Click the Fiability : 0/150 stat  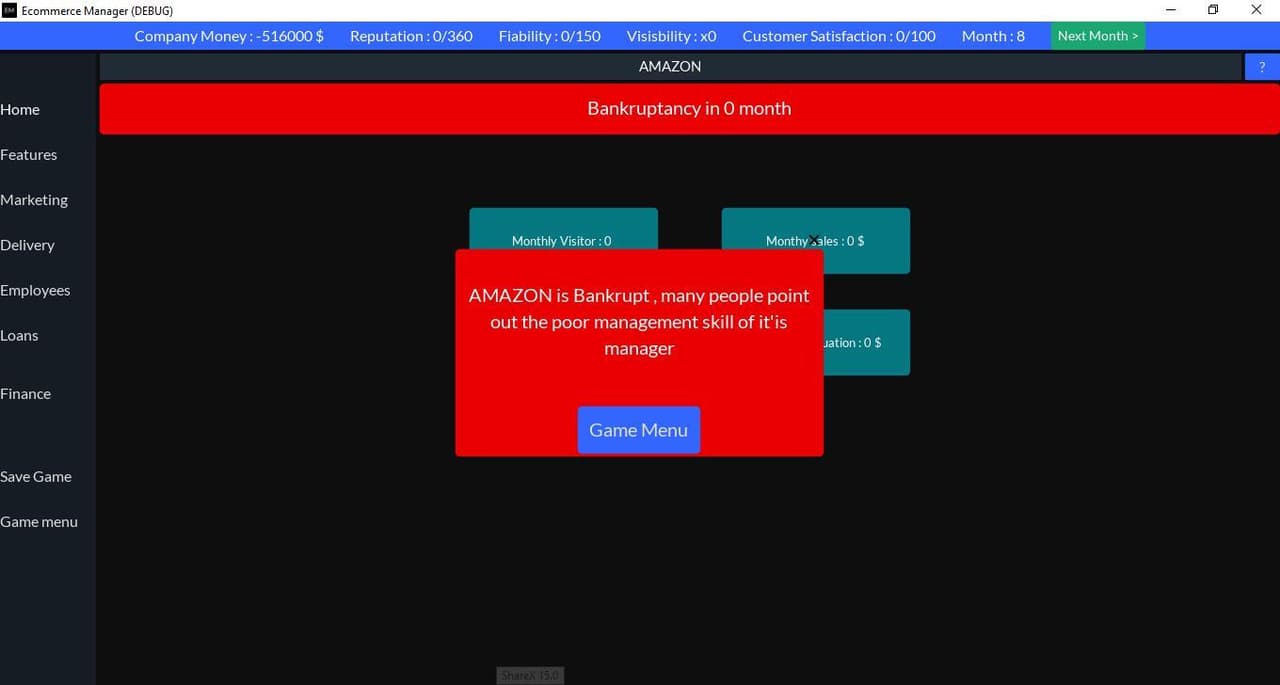pyautogui.click(x=550, y=36)
